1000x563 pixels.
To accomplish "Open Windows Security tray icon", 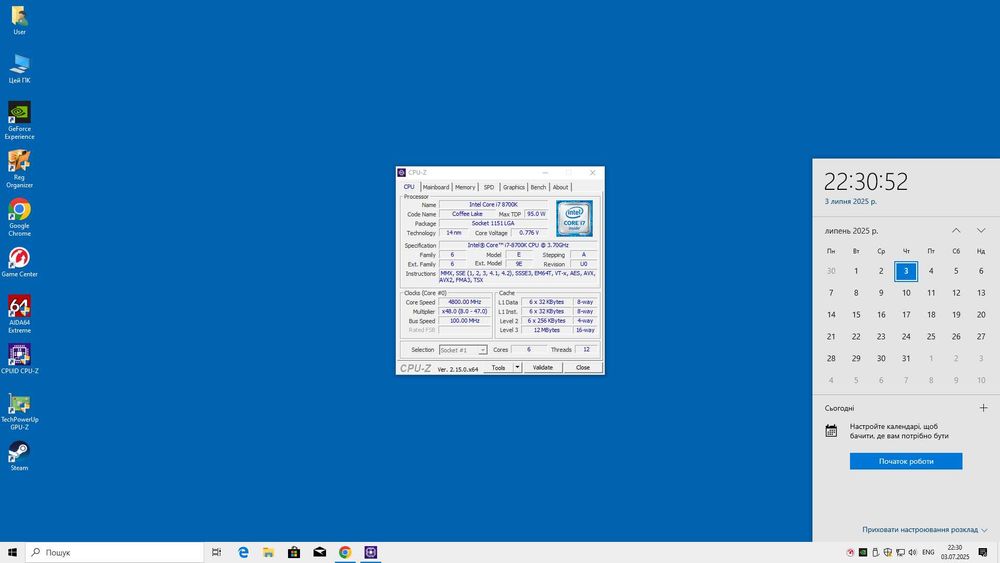I will click(888, 552).
